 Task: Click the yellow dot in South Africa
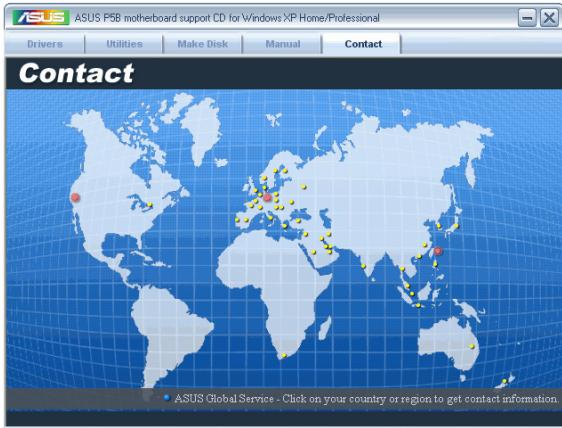(284, 356)
